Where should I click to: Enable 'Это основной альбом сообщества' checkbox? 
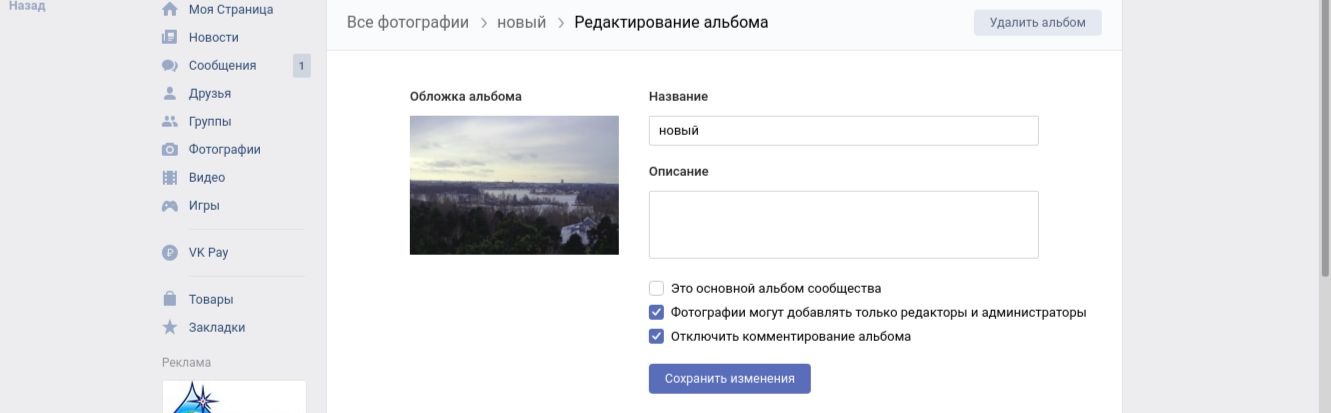[657, 288]
